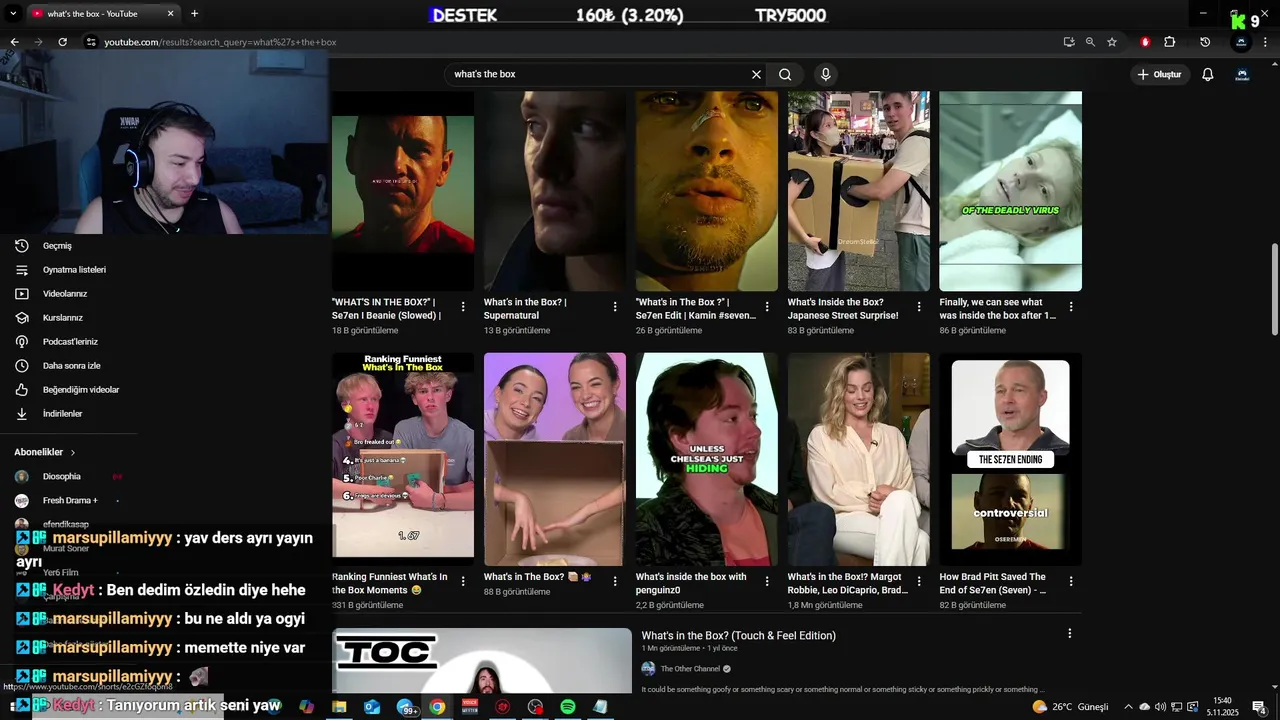
Task: Open options for penguinz0 short
Action: (767, 581)
